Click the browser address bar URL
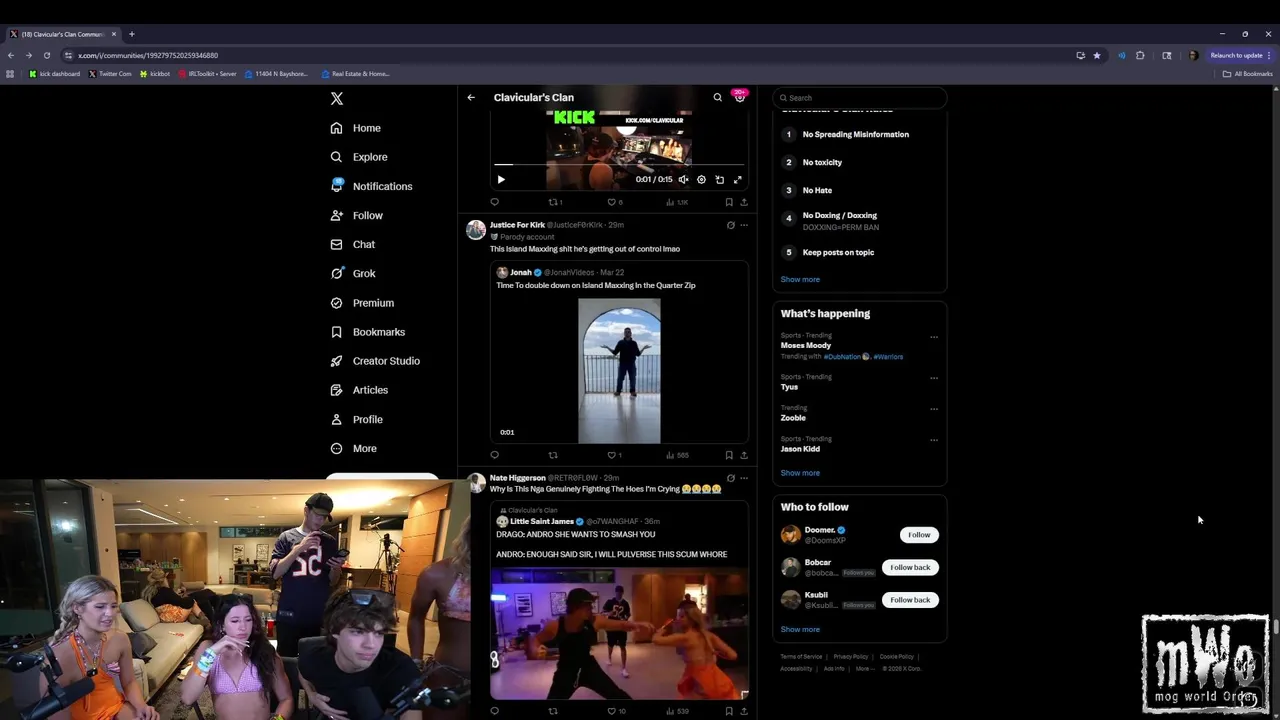 [x=148, y=55]
